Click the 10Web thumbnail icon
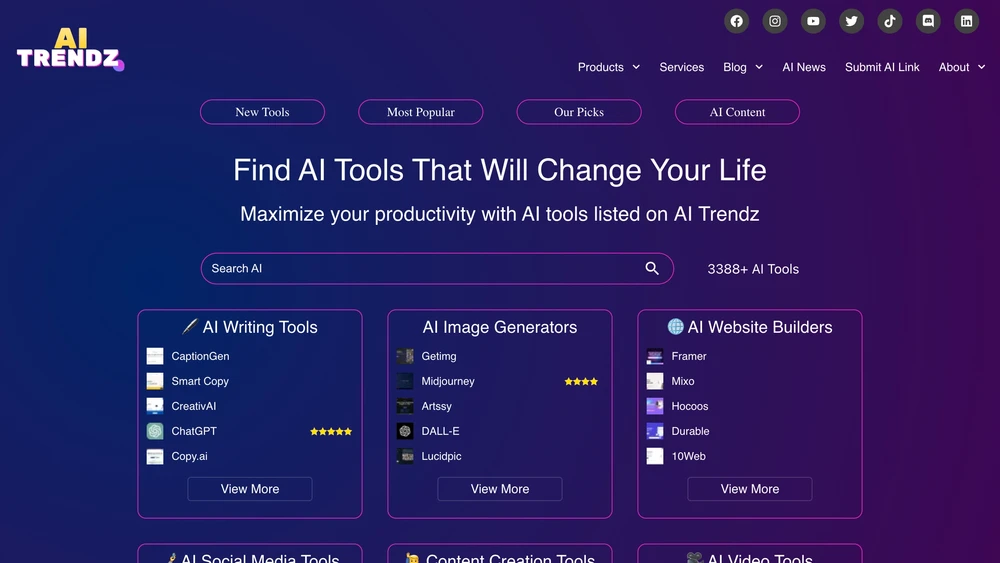 pyautogui.click(x=655, y=456)
